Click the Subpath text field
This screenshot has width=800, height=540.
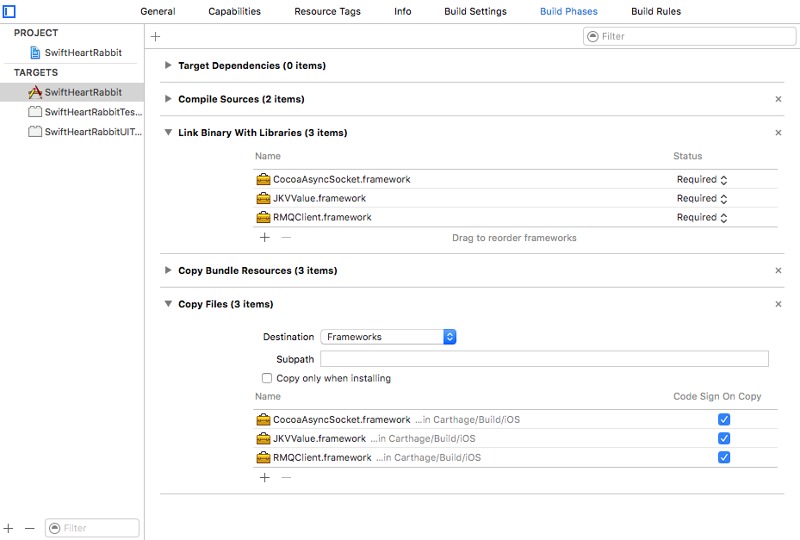(x=544, y=359)
